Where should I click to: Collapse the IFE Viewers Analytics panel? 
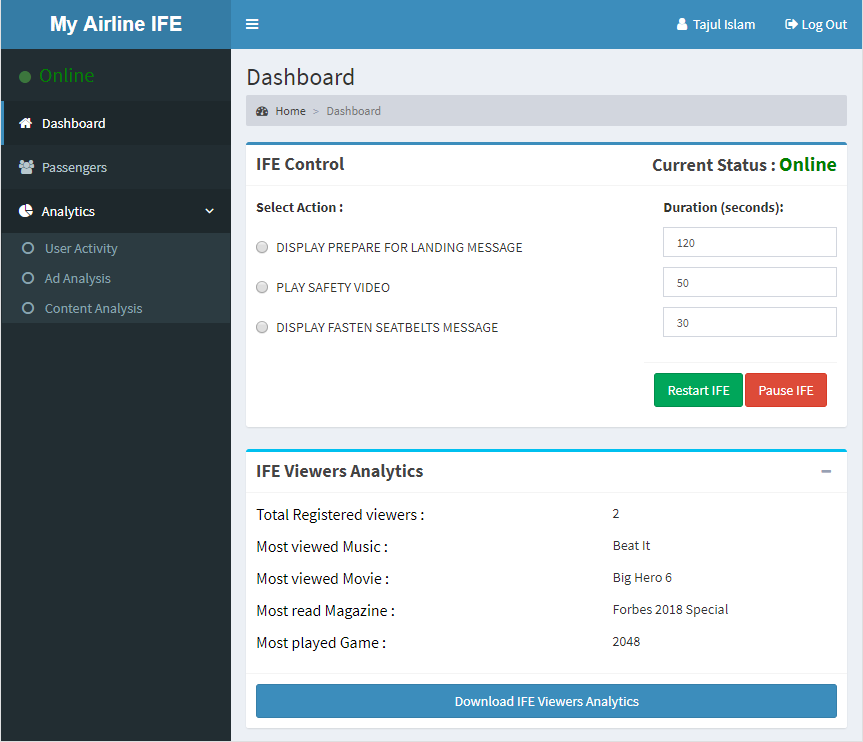pyautogui.click(x=826, y=472)
